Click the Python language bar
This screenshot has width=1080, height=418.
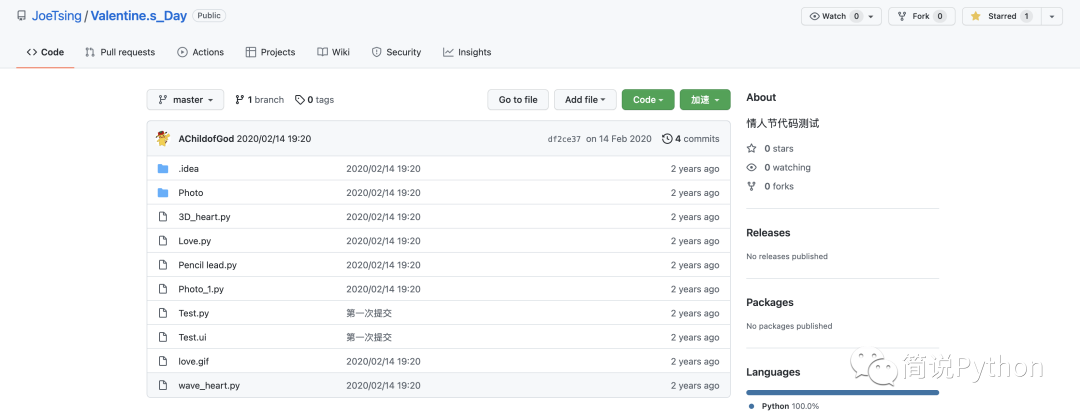click(842, 393)
